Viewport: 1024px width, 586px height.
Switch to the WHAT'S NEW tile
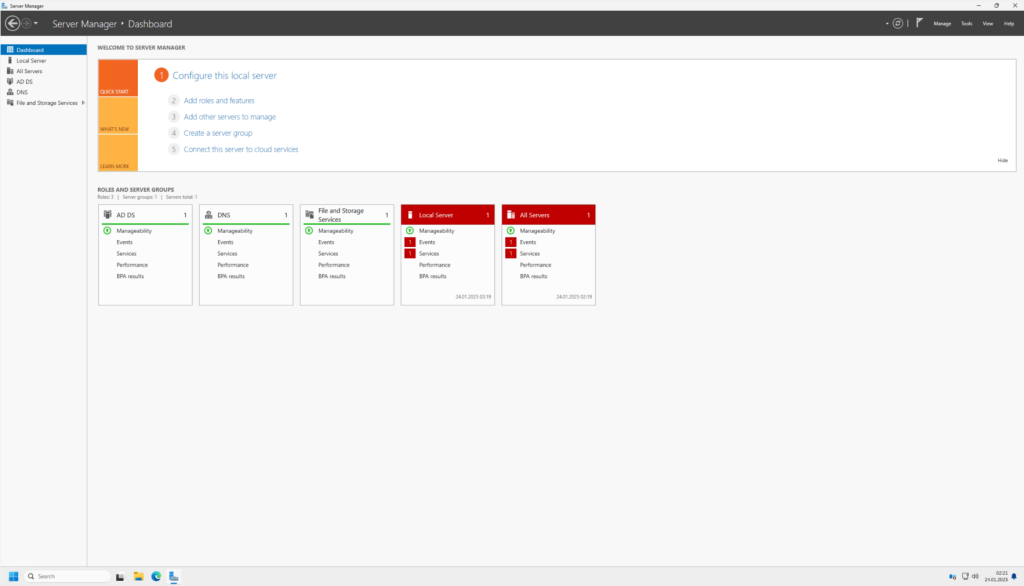pos(118,116)
